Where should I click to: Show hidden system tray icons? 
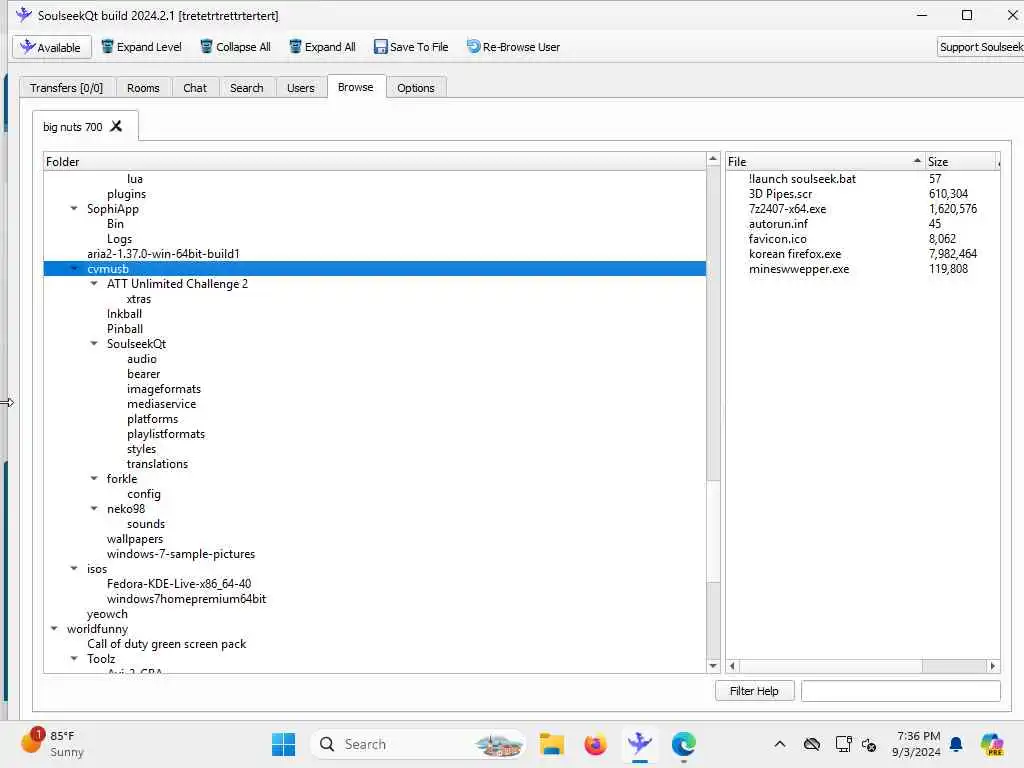[780, 744]
